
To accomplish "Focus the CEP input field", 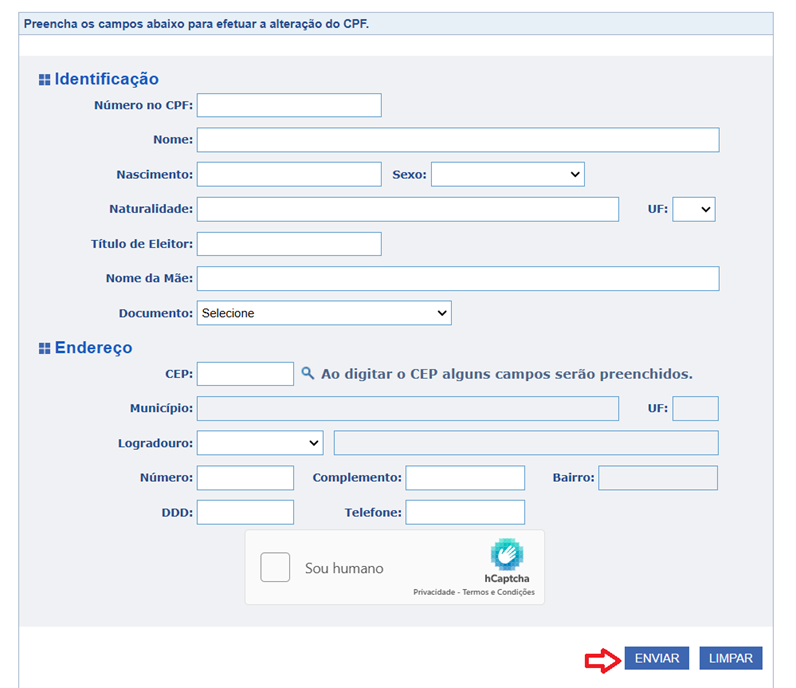I will point(245,374).
